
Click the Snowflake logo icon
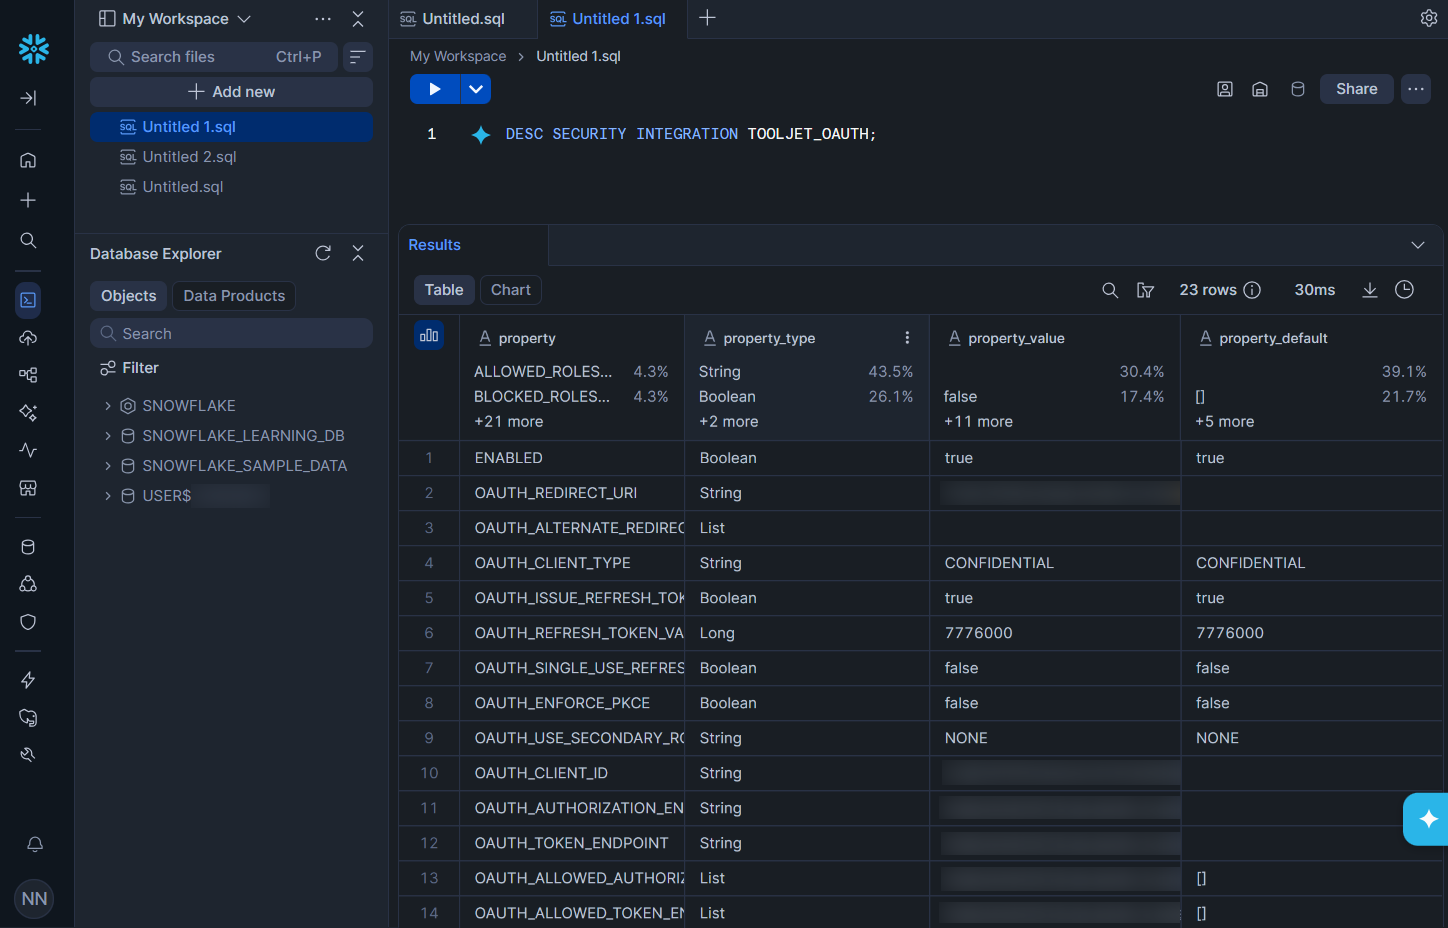34,48
